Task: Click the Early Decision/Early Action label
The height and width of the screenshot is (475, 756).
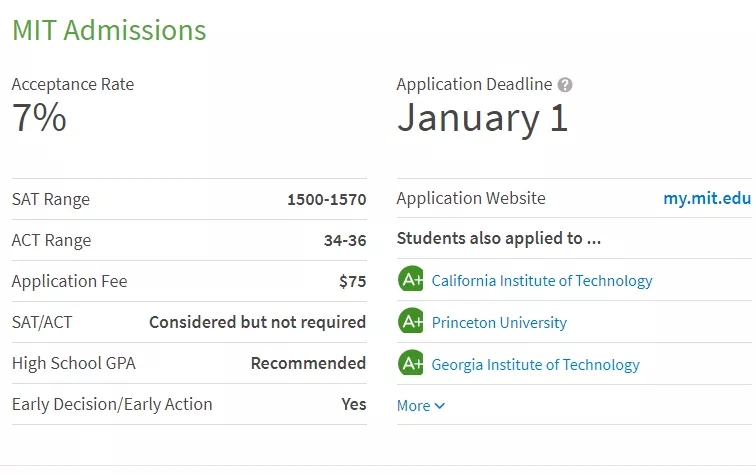Action: [112, 404]
